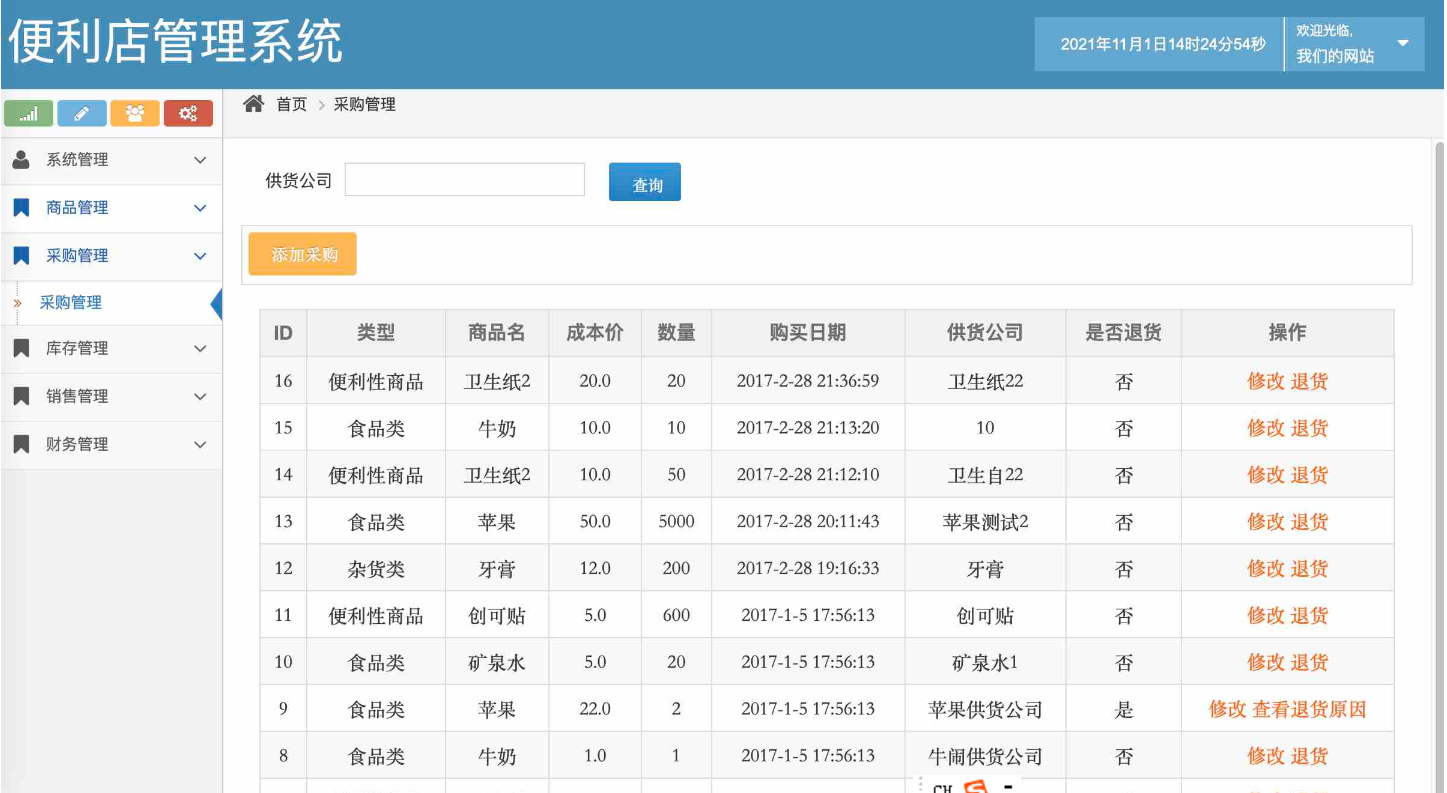Click type cell 杂货类
The width and height of the screenshot is (1447, 793).
376,568
